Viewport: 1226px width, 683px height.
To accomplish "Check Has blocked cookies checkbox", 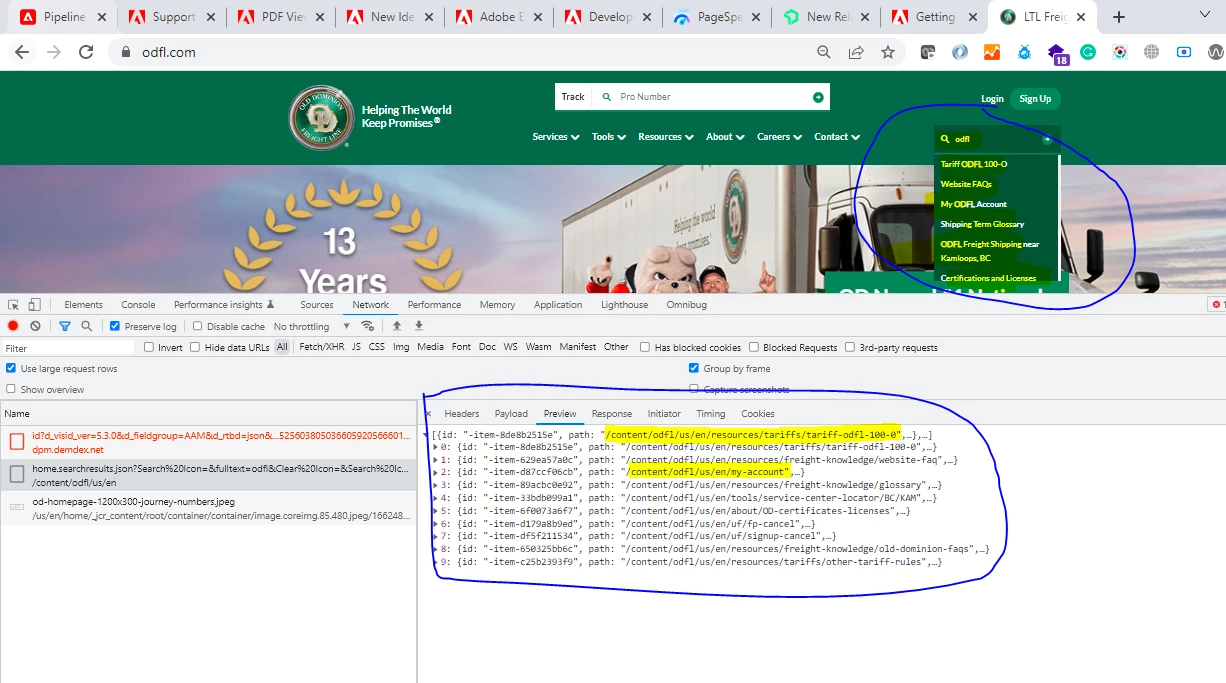I will tap(645, 347).
